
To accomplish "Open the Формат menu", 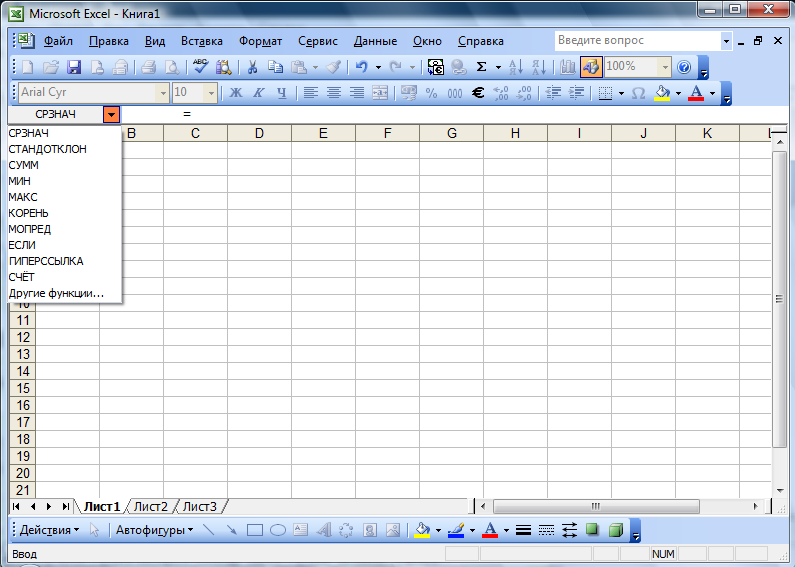I will click(261, 41).
